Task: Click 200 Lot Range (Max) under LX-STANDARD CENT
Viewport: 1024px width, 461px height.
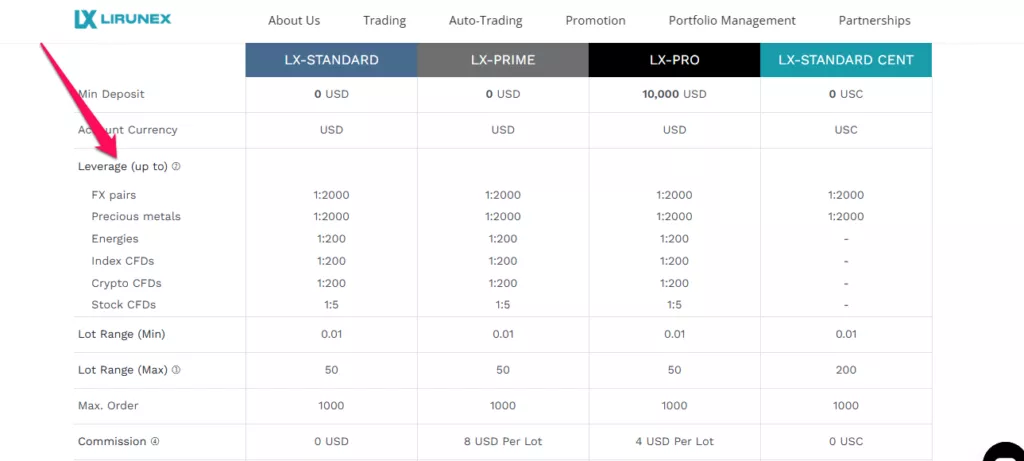Action: tap(846, 370)
